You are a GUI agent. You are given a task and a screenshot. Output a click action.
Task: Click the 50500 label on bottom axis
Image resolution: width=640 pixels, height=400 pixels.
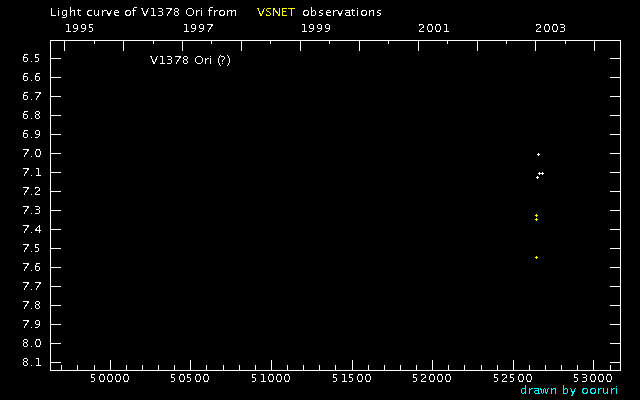190,378
